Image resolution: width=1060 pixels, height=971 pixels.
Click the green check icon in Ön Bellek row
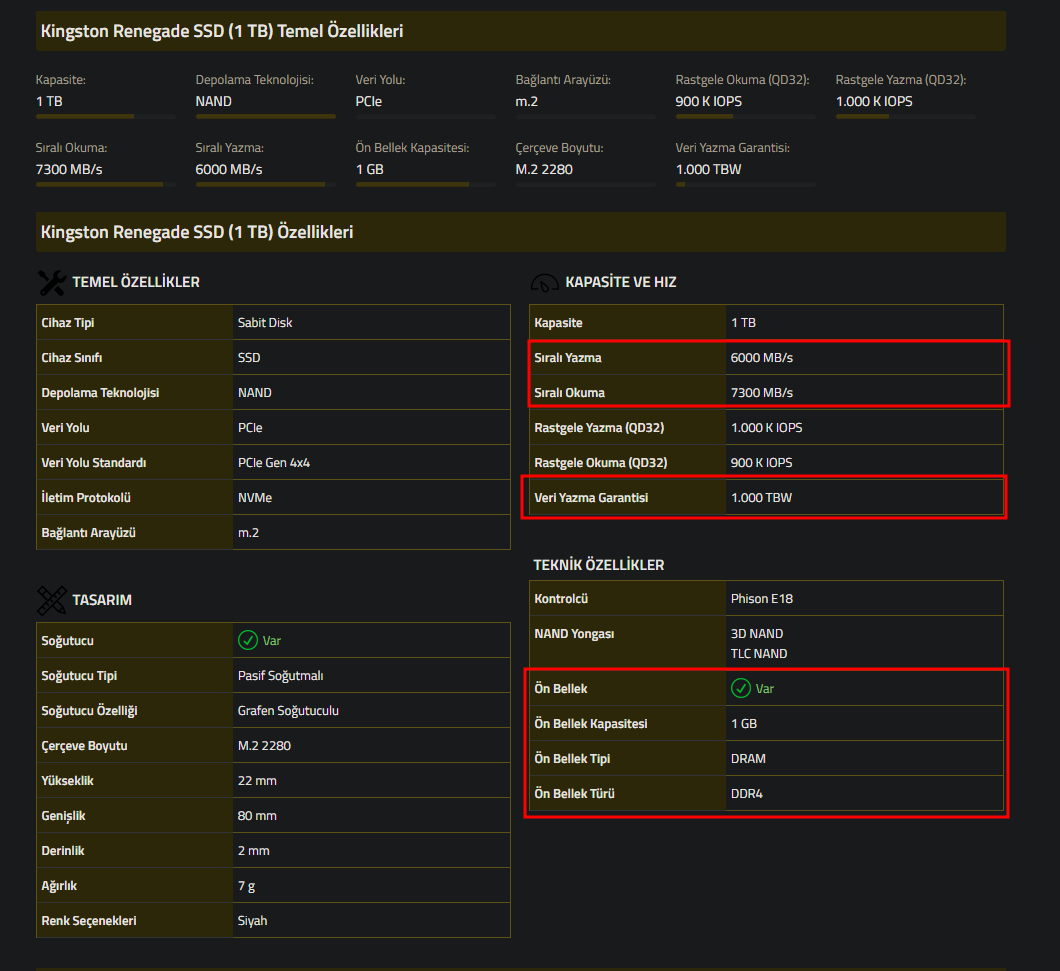[x=741, y=688]
